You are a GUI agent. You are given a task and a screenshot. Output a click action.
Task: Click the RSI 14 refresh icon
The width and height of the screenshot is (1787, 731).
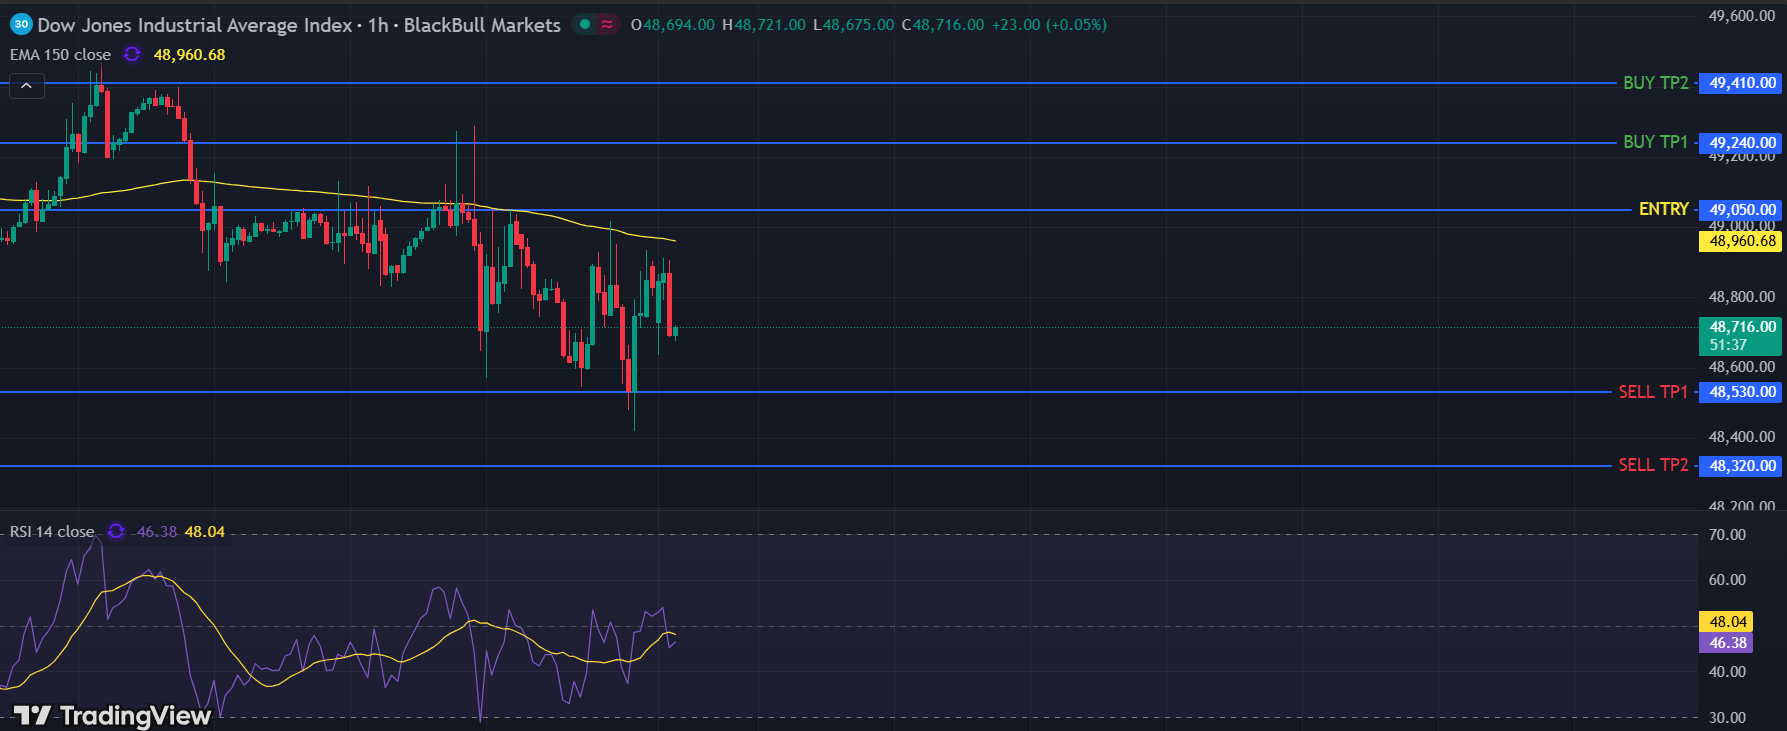(116, 531)
